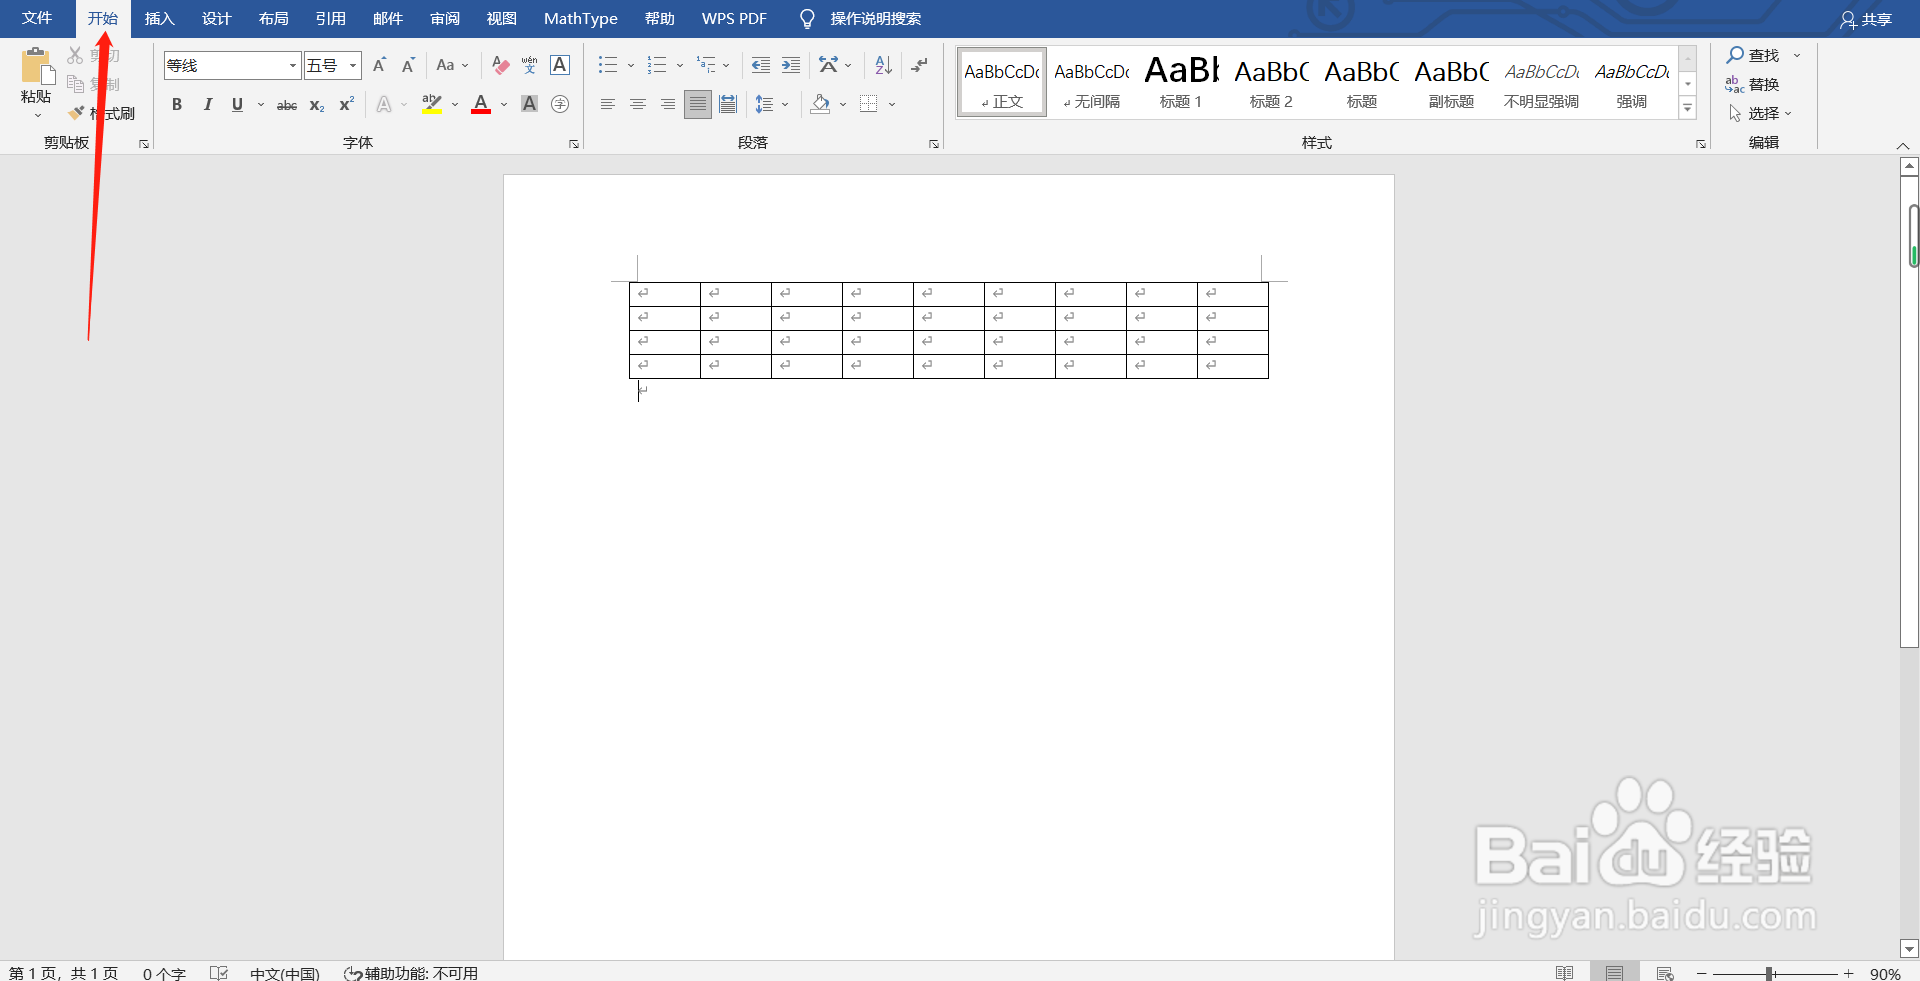Viewport: 1920px width, 981px height.
Task: Expand numbered list options
Action: tap(680, 66)
